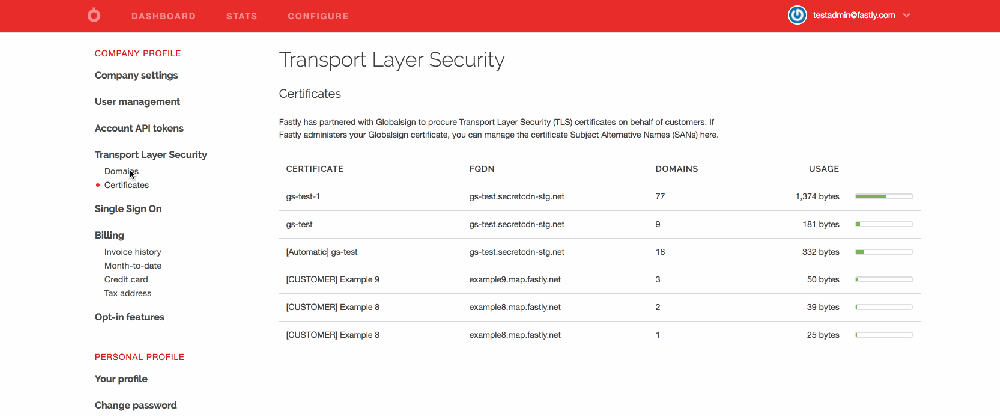Open Account API tokens page
Viewport: 1000px width, 416px height.
pyautogui.click(x=139, y=128)
